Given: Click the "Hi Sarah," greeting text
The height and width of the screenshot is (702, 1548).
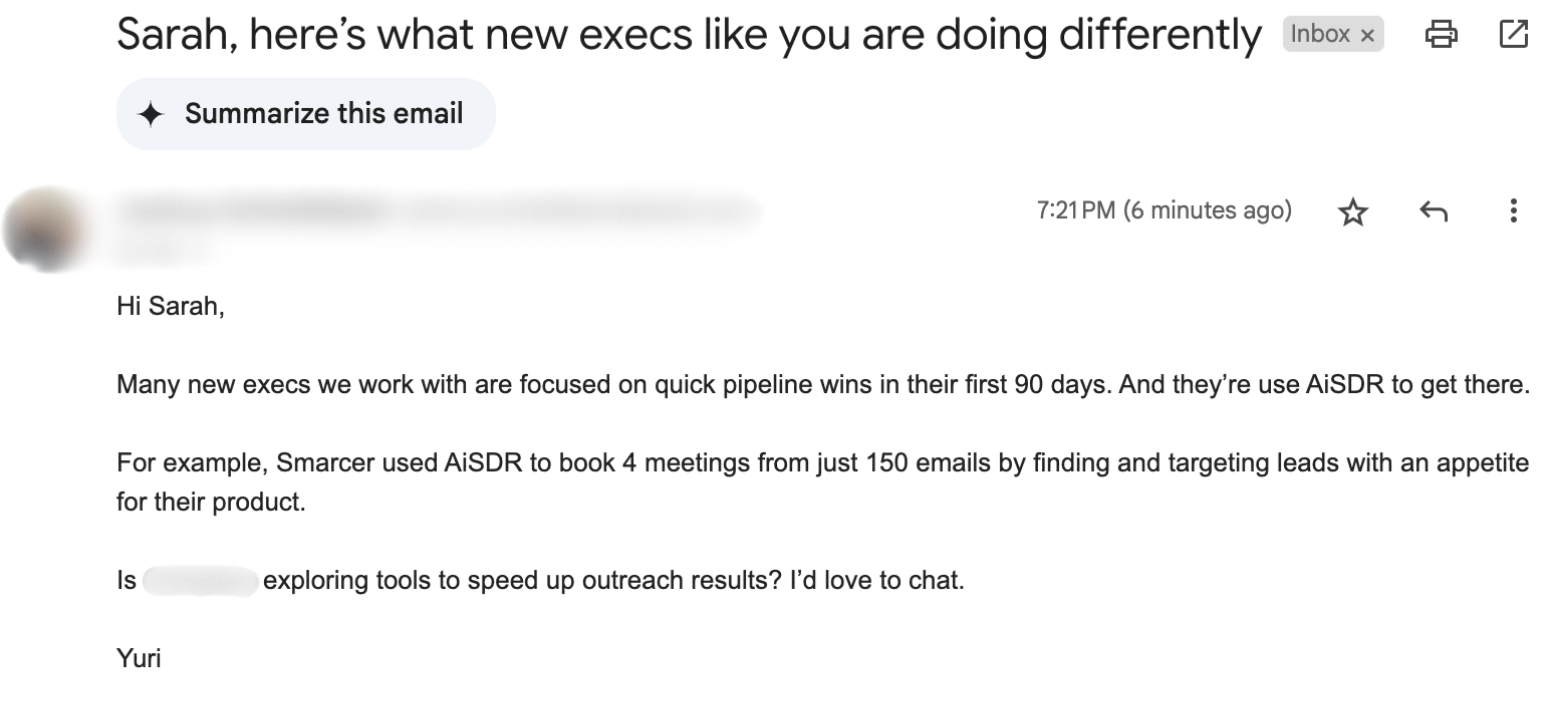Looking at the screenshot, I should [171, 307].
